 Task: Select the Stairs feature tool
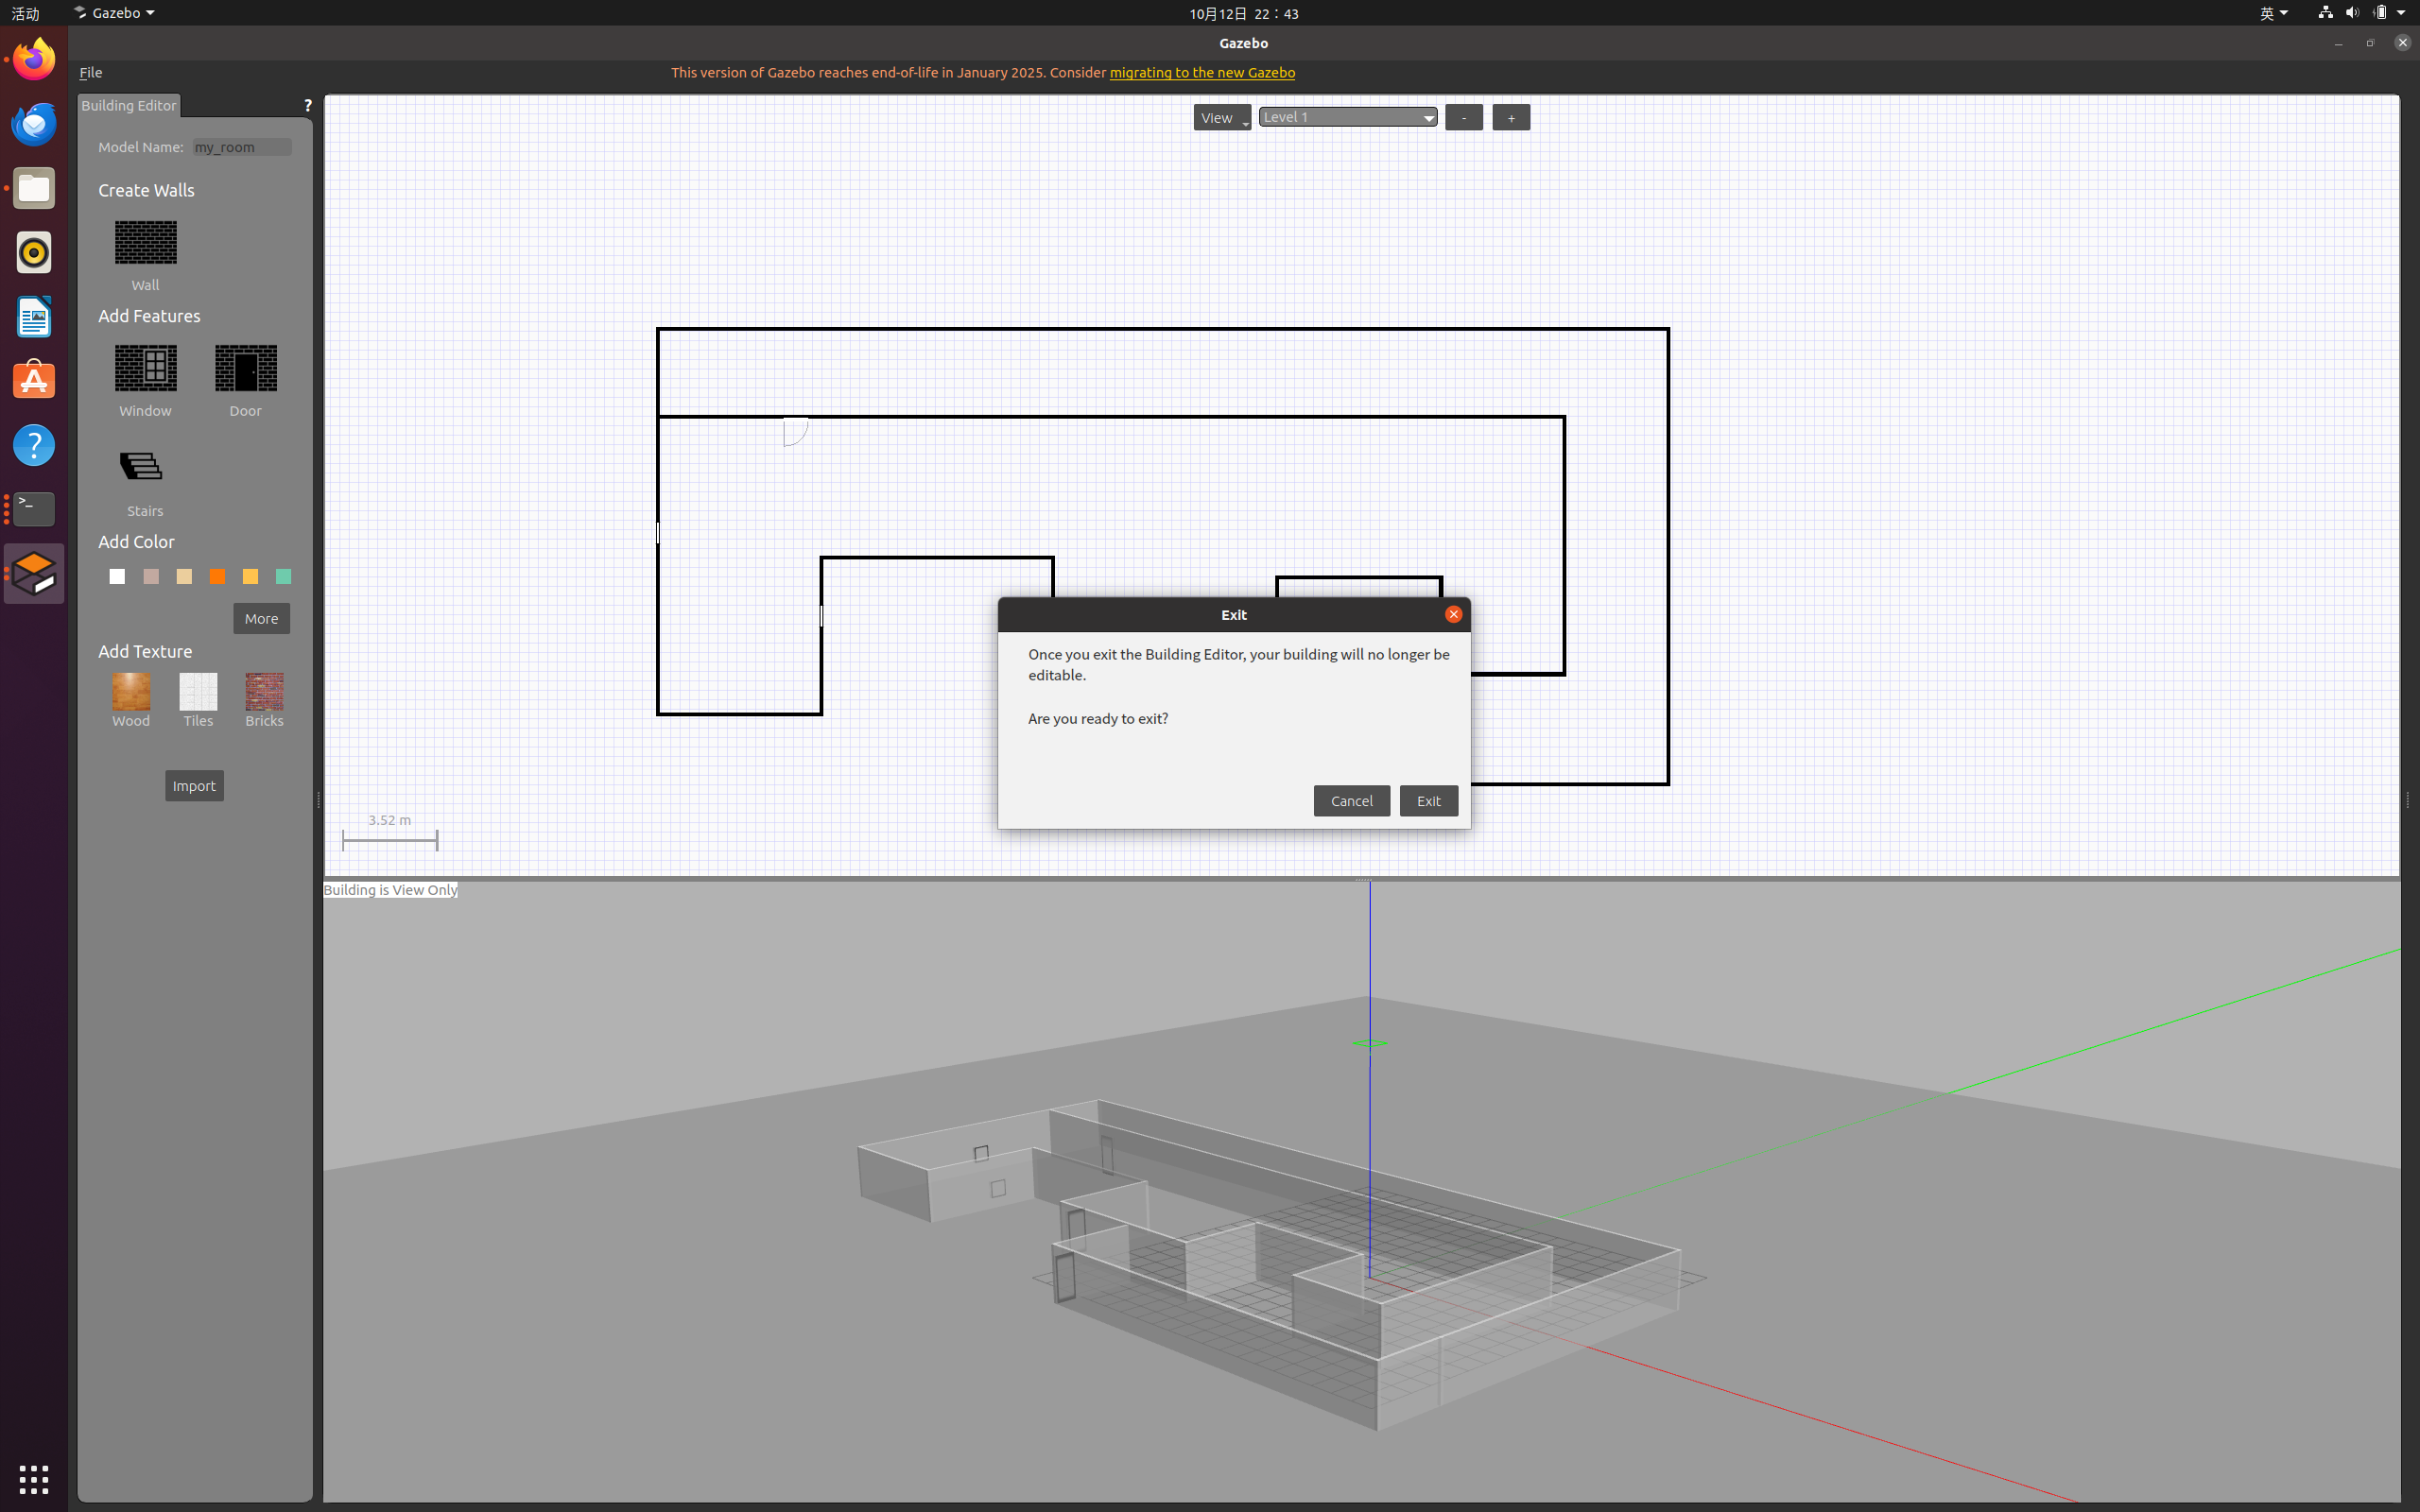pyautogui.click(x=141, y=467)
